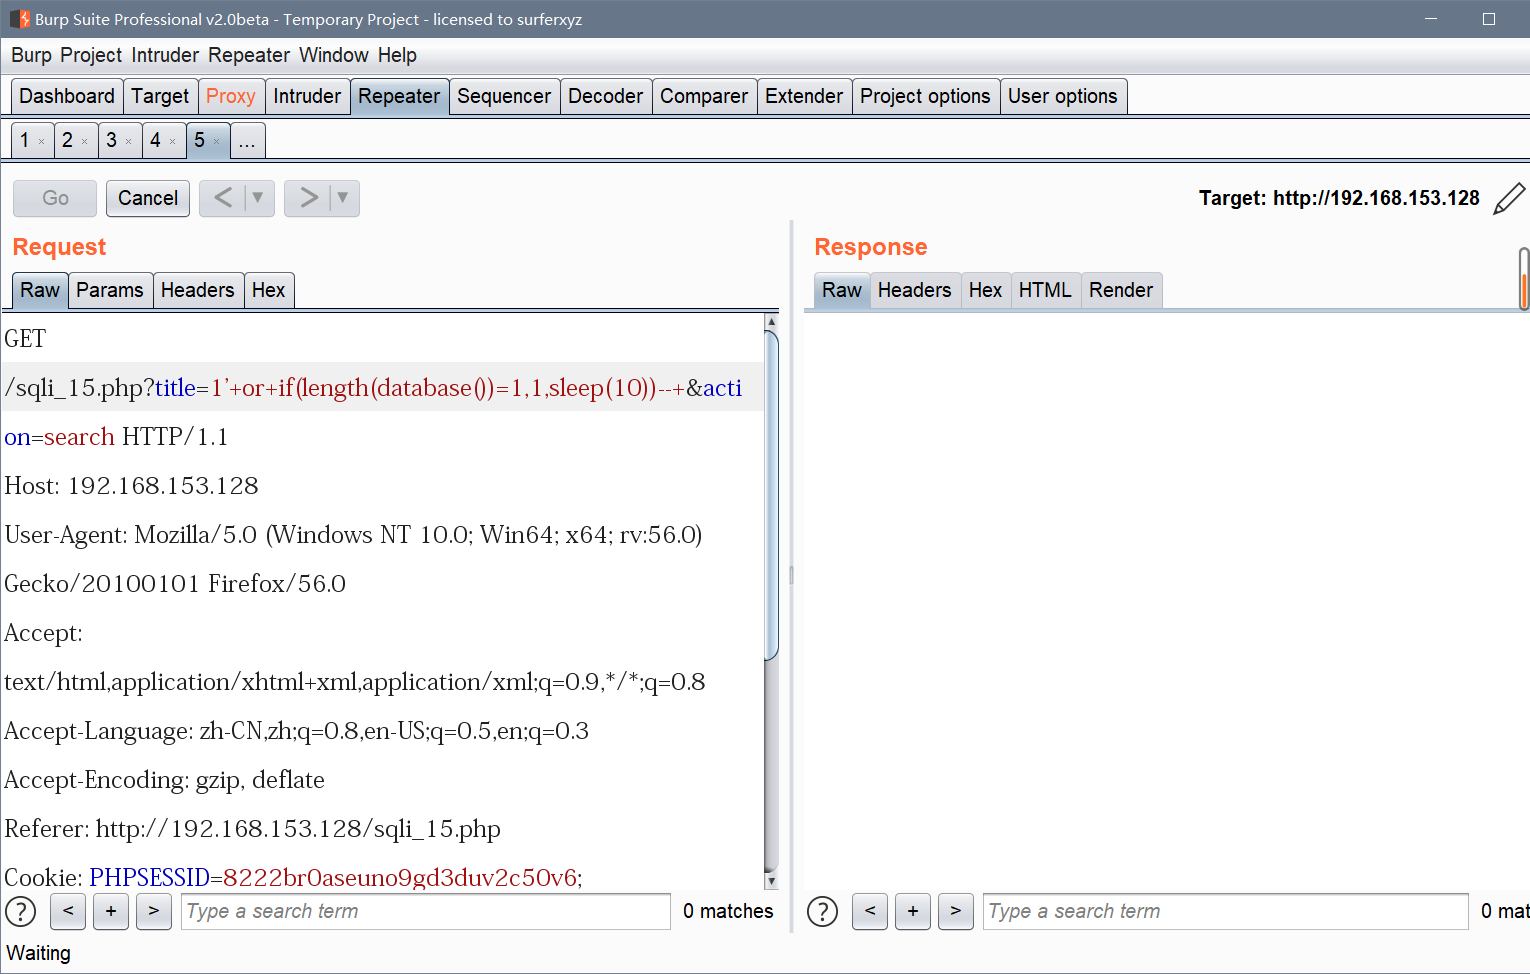Open the Intruder menu
This screenshot has width=1530, height=974.
(165, 55)
